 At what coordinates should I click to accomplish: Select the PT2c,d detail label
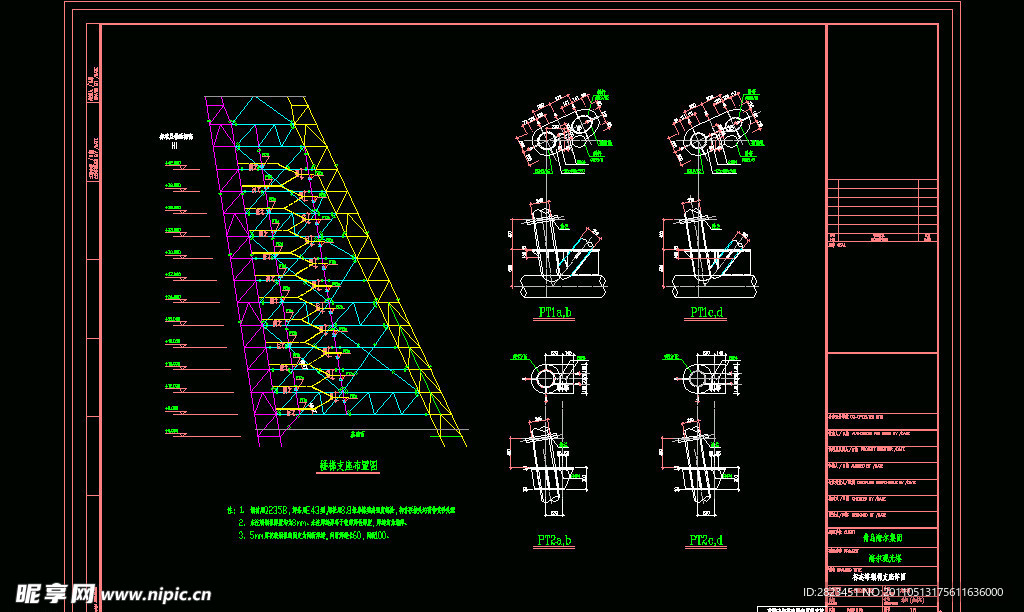point(706,541)
